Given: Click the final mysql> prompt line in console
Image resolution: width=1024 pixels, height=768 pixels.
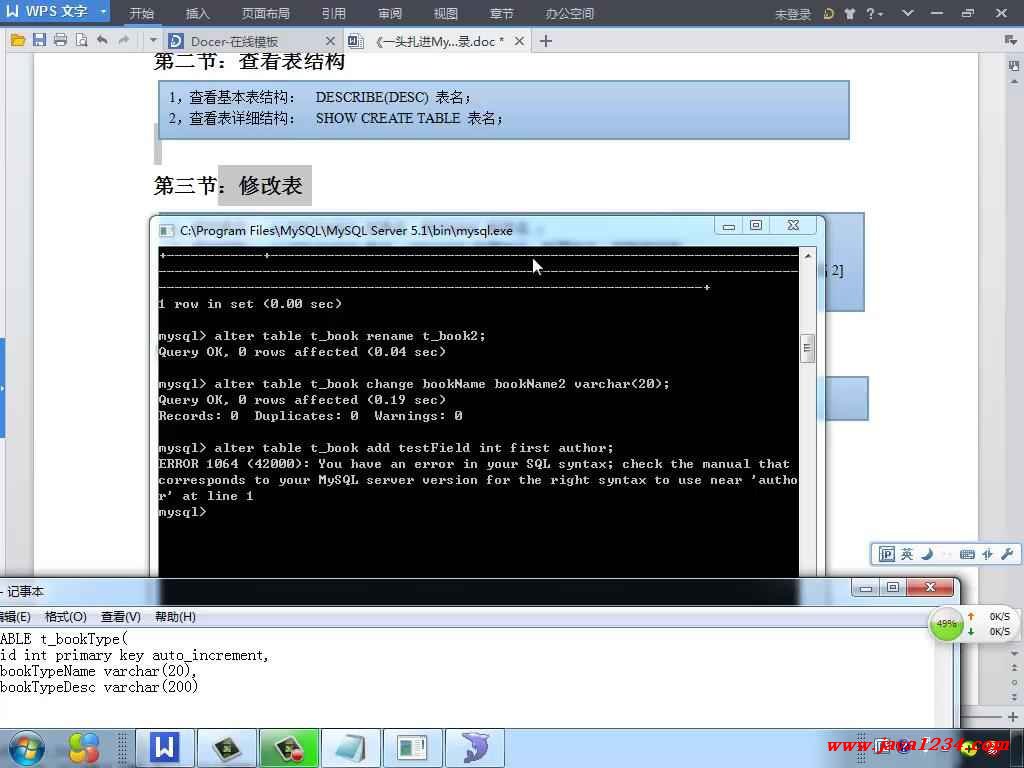Looking at the screenshot, I should [x=182, y=512].
